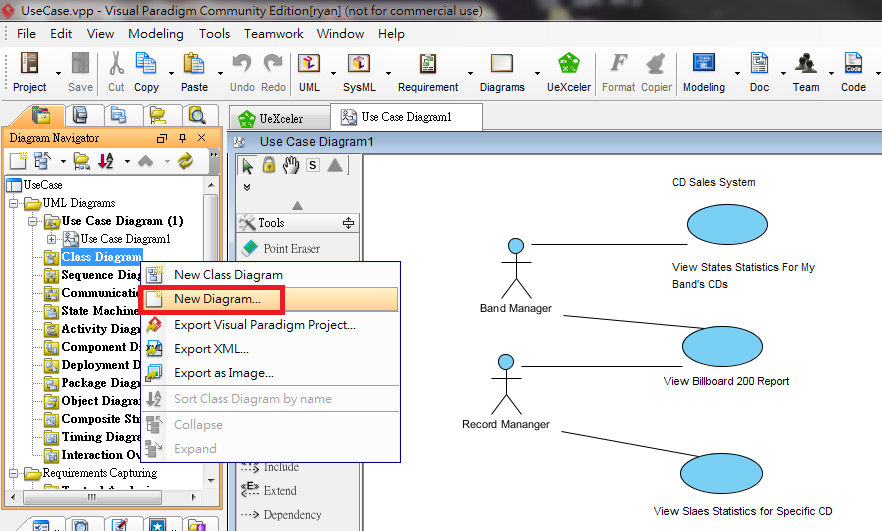The image size is (882, 531).
Task: Select the Extend relationship tool
Action: pos(280,490)
